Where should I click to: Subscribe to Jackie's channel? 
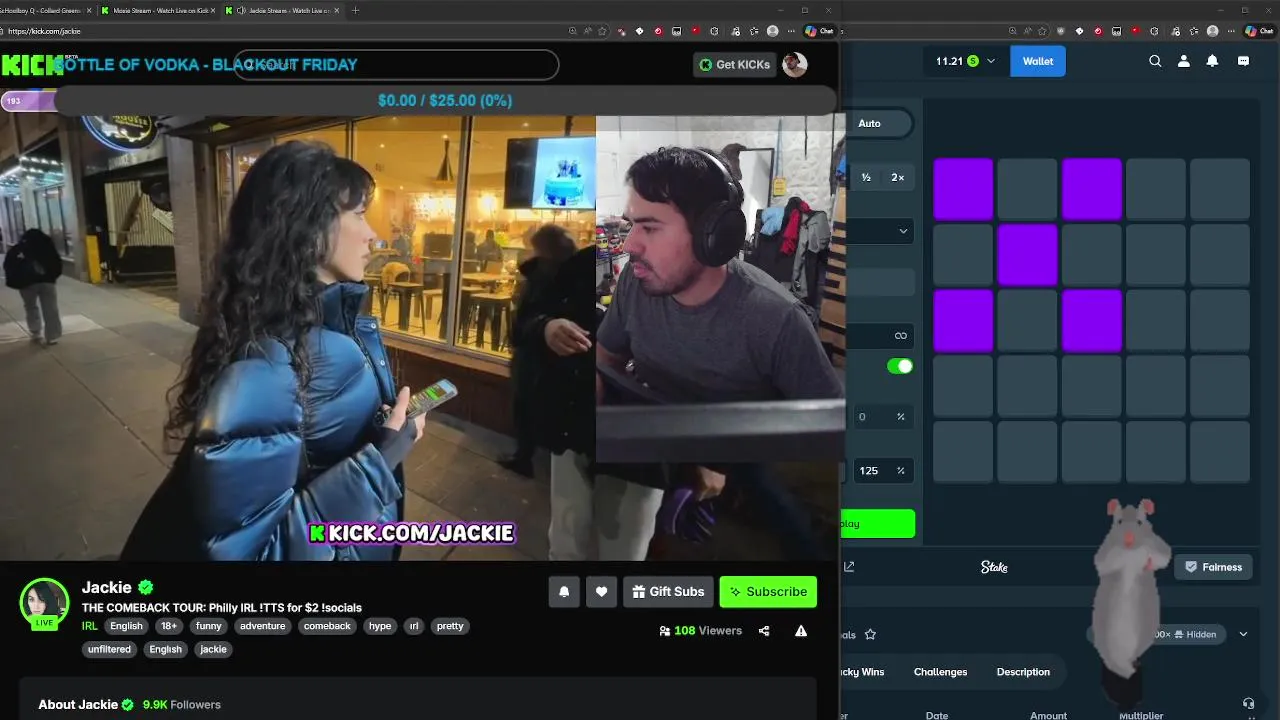(768, 591)
